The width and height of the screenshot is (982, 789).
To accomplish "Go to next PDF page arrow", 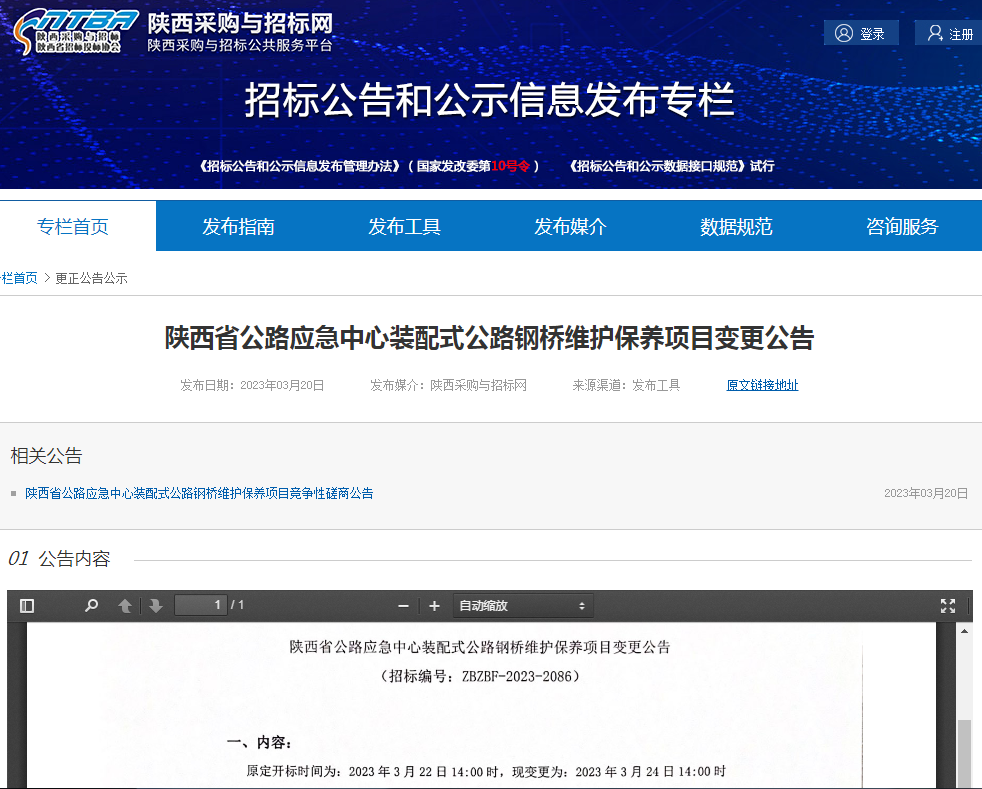I will click(156, 606).
